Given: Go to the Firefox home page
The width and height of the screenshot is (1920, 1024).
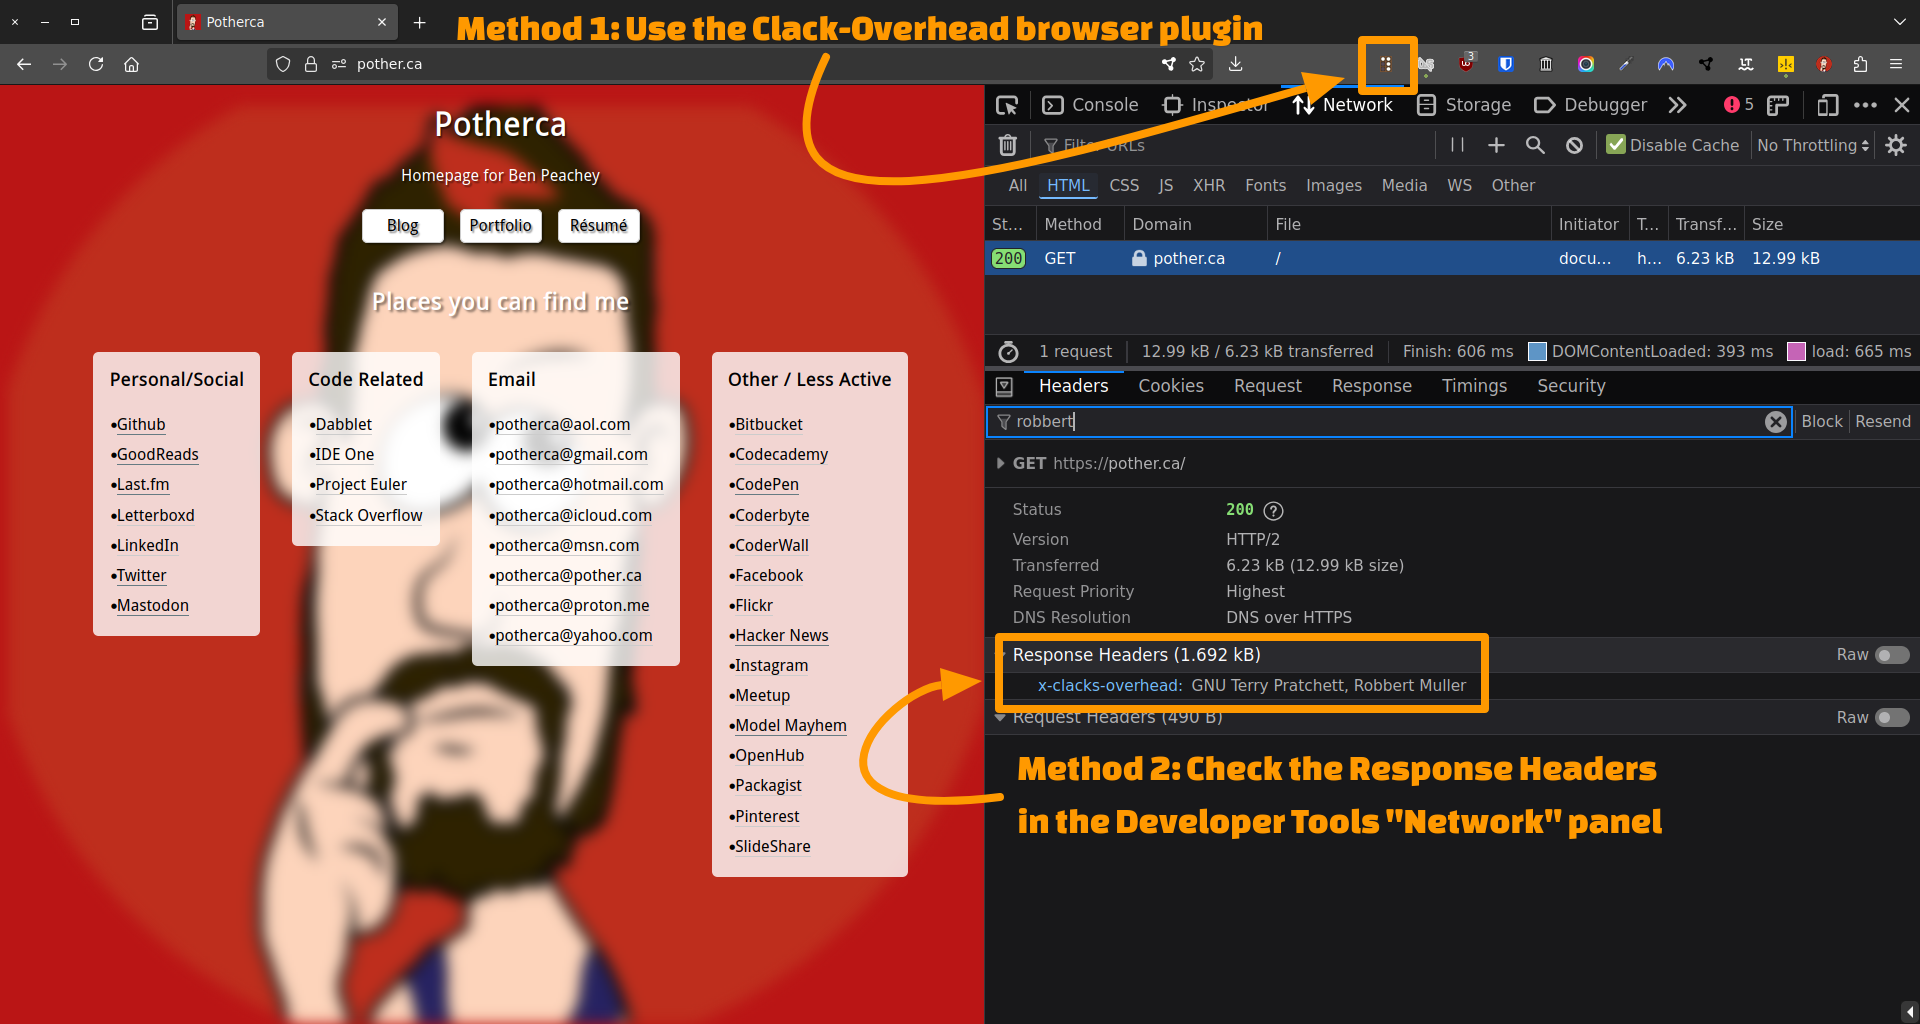Looking at the screenshot, I should tap(131, 64).
